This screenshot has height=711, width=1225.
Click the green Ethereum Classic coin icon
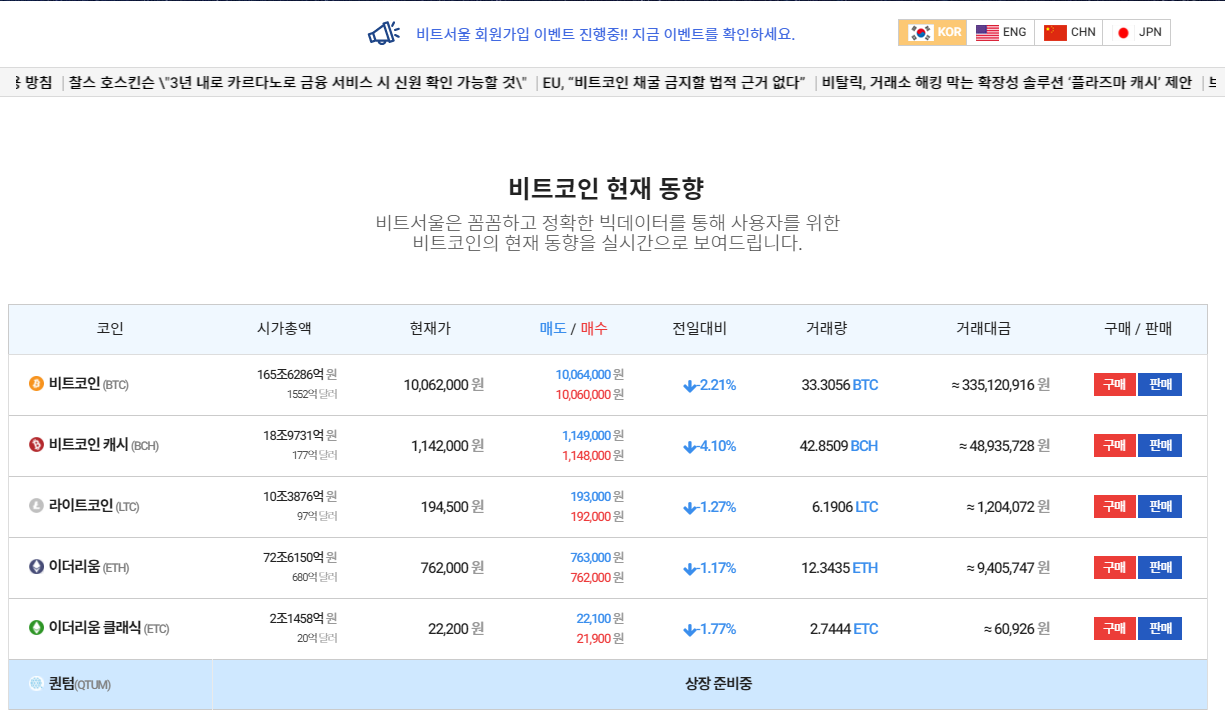36,628
